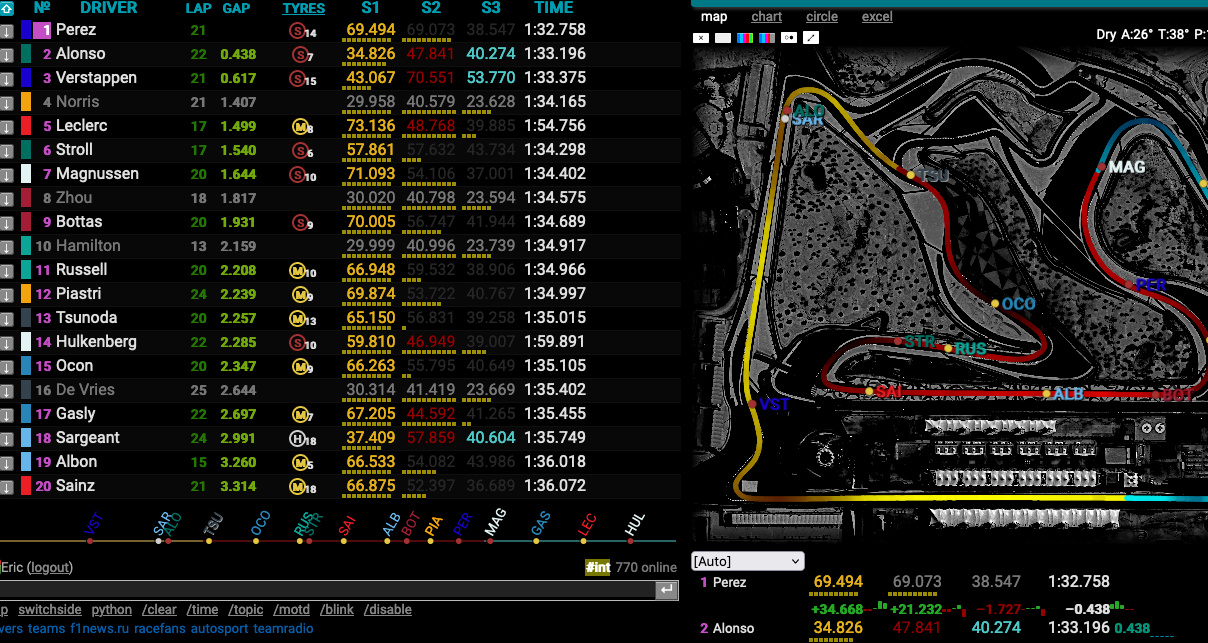Click the OCO label on the track map
This screenshot has width=1208, height=643.
1018,304
